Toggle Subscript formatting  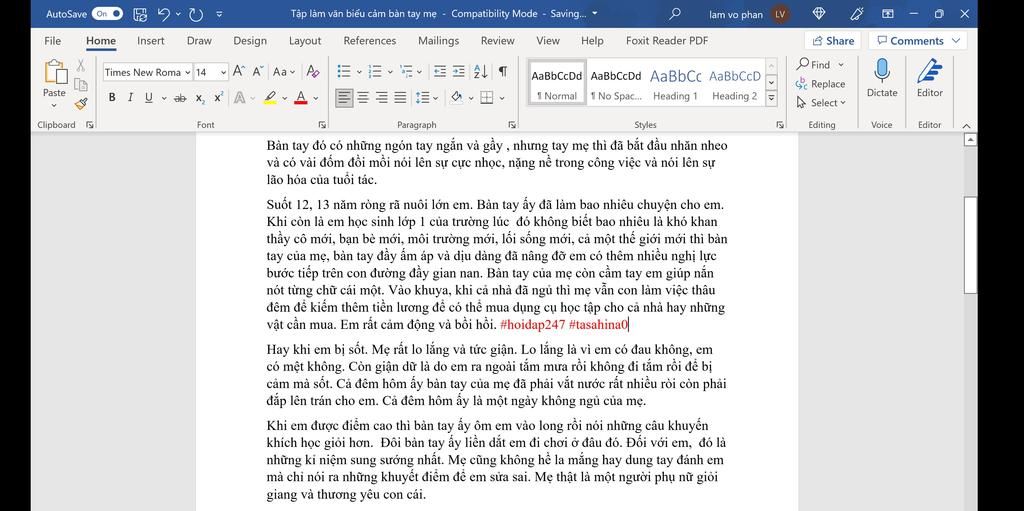click(x=200, y=98)
